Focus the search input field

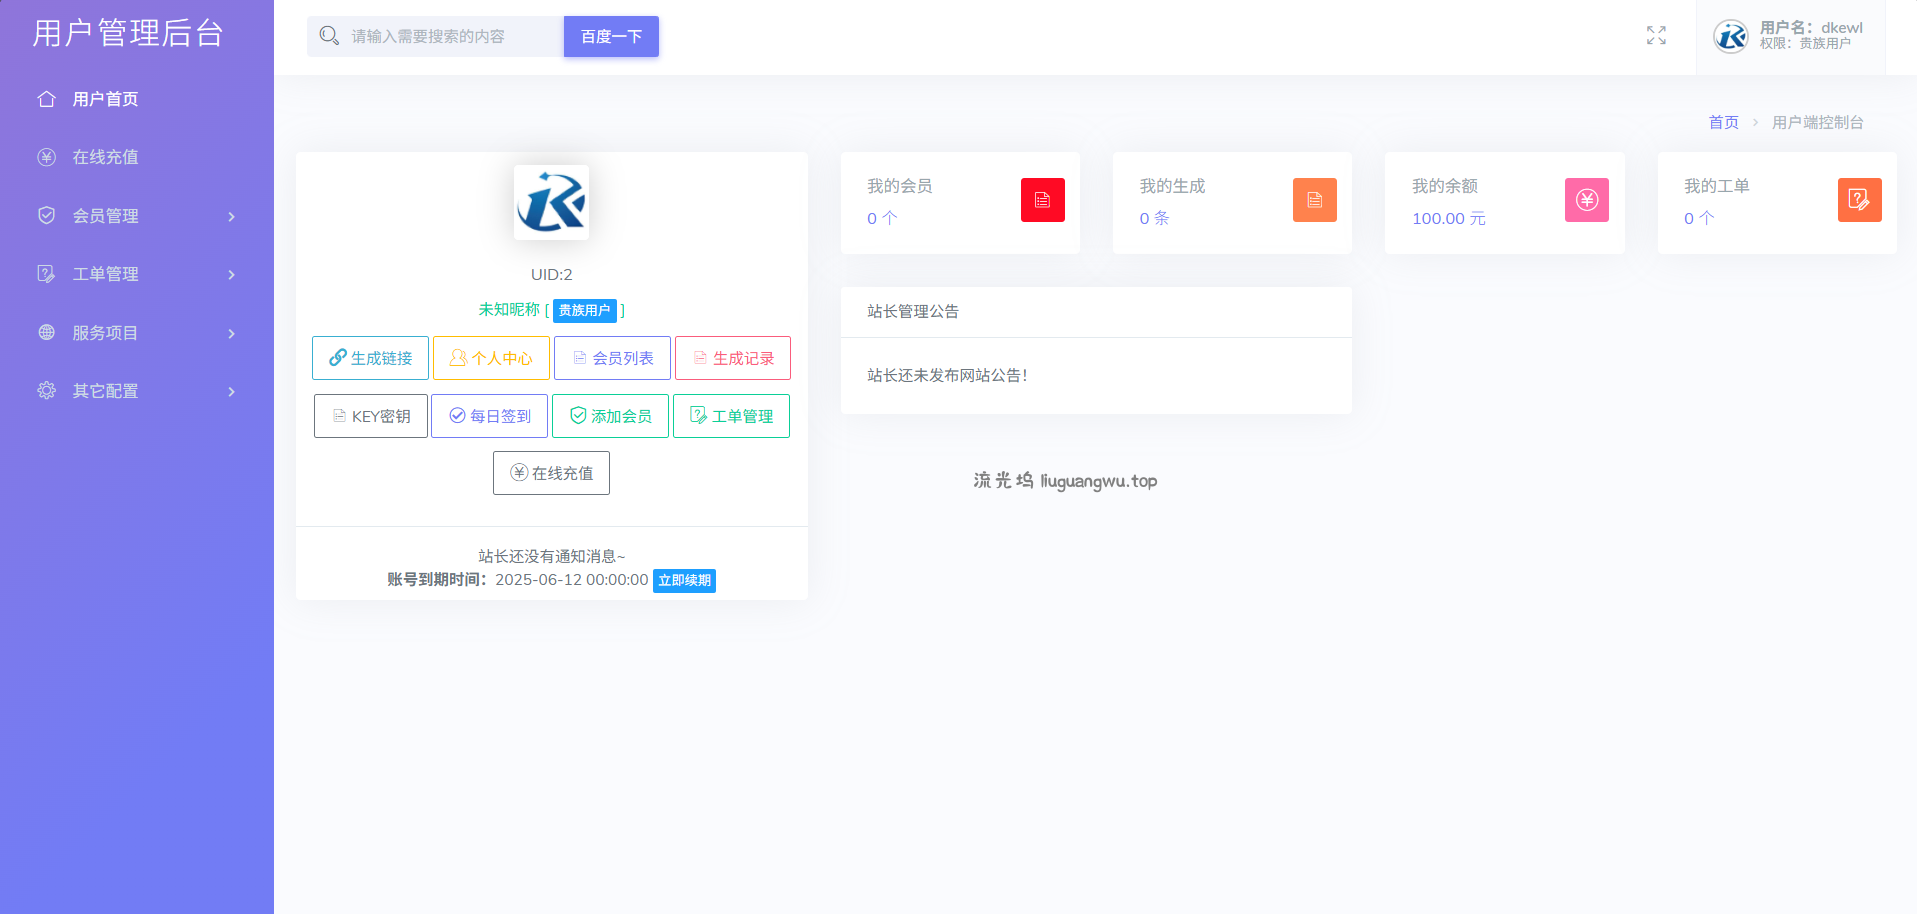[x=450, y=36]
